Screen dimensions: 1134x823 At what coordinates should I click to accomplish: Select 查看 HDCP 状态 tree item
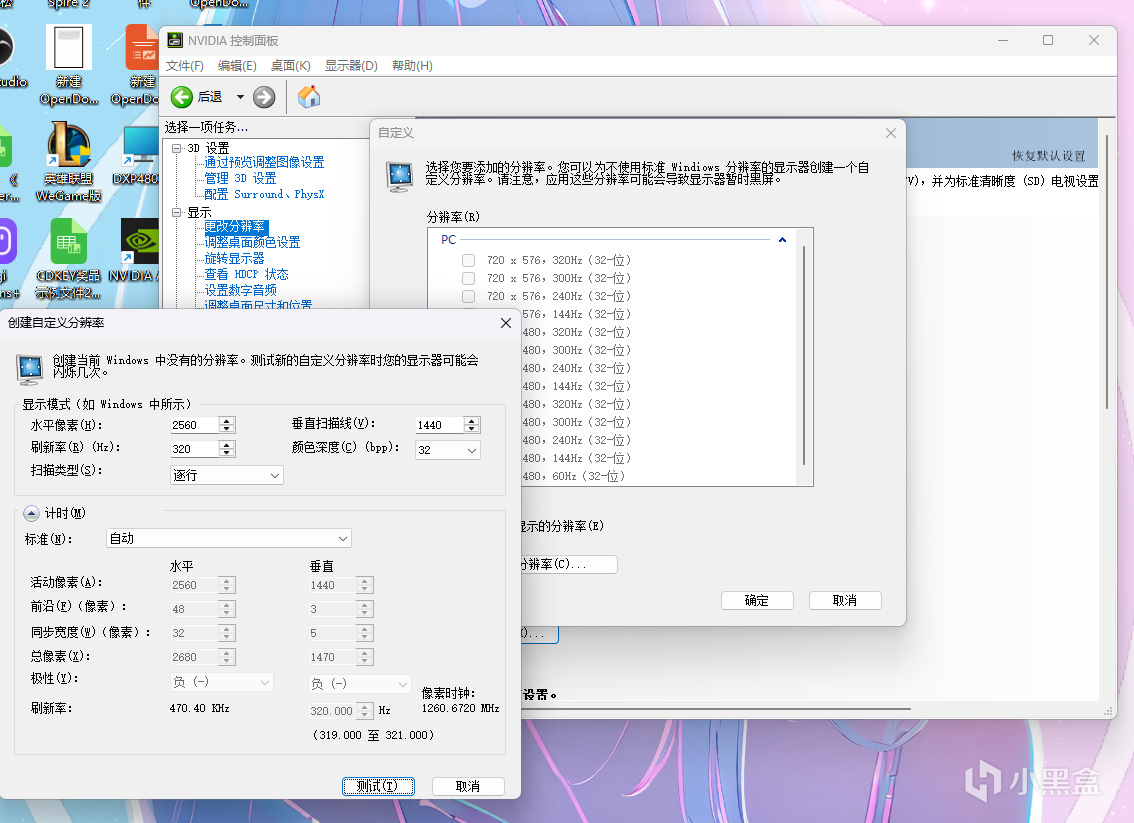pyautogui.click(x=246, y=275)
